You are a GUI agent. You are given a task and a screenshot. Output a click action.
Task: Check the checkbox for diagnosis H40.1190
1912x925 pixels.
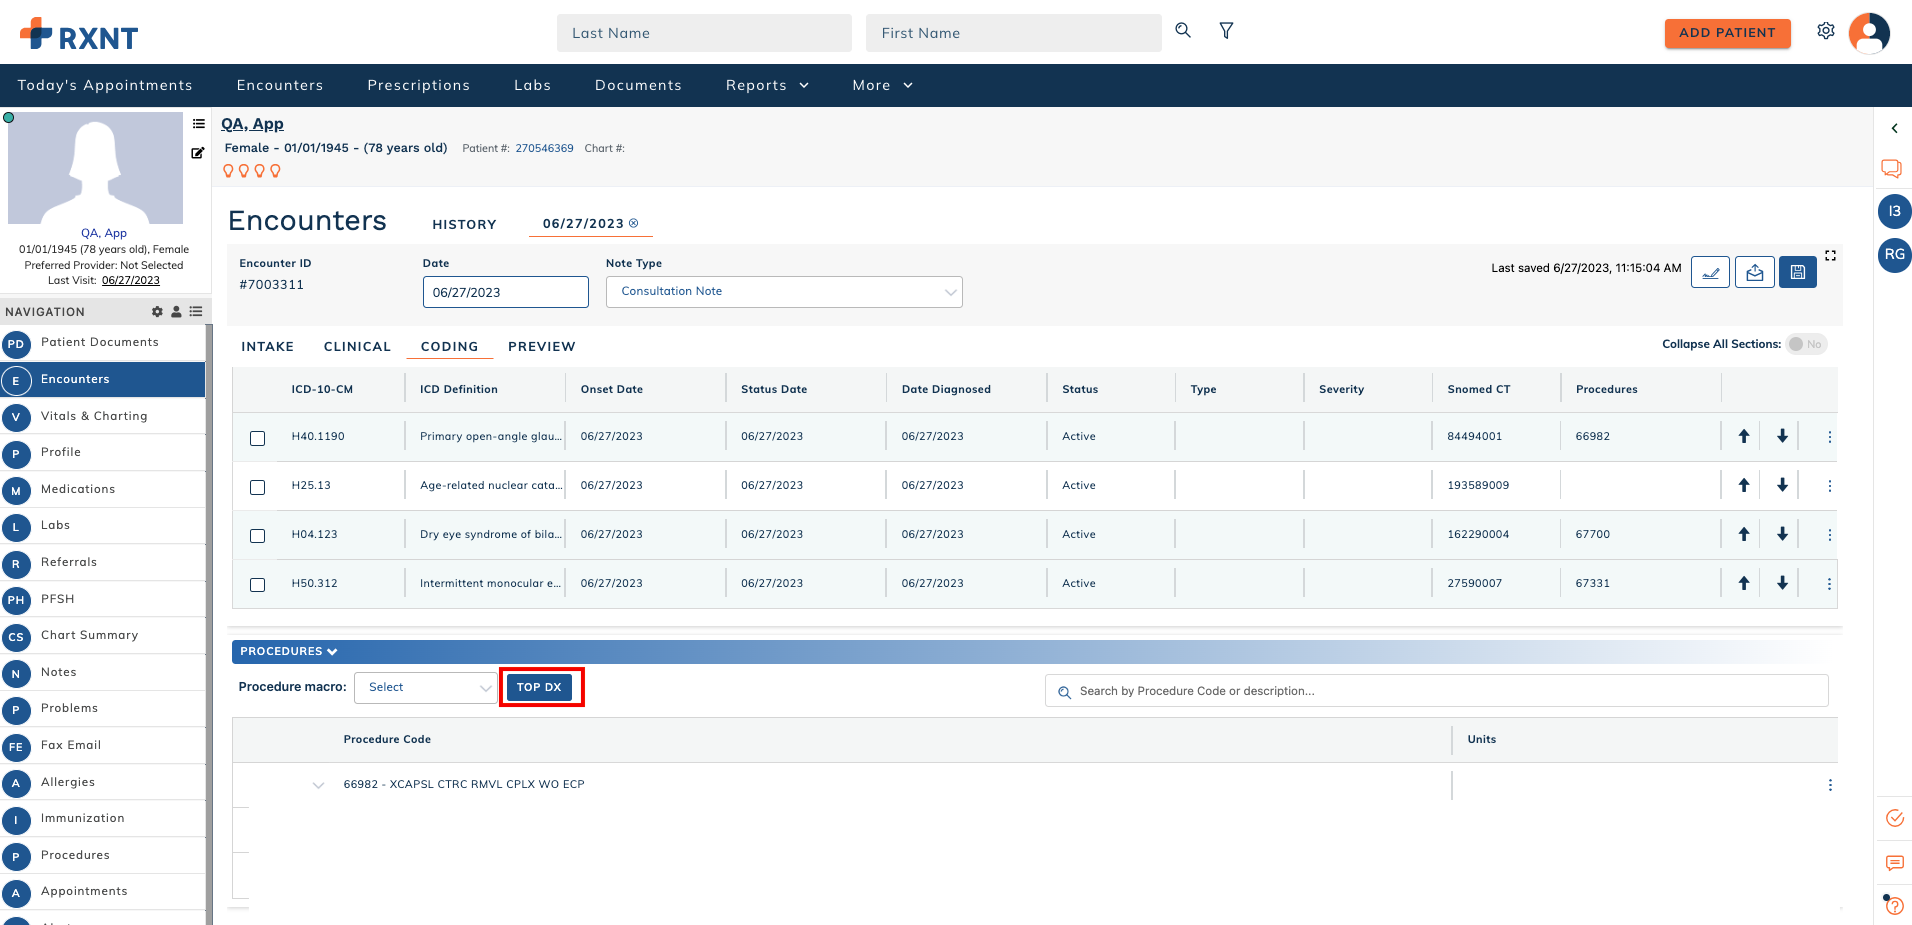[x=257, y=437]
